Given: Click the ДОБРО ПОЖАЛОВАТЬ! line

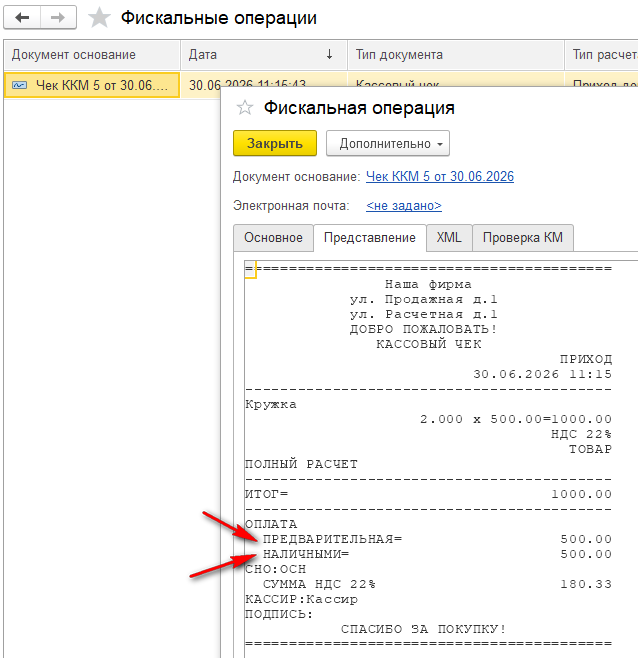Looking at the screenshot, I should tap(424, 329).
